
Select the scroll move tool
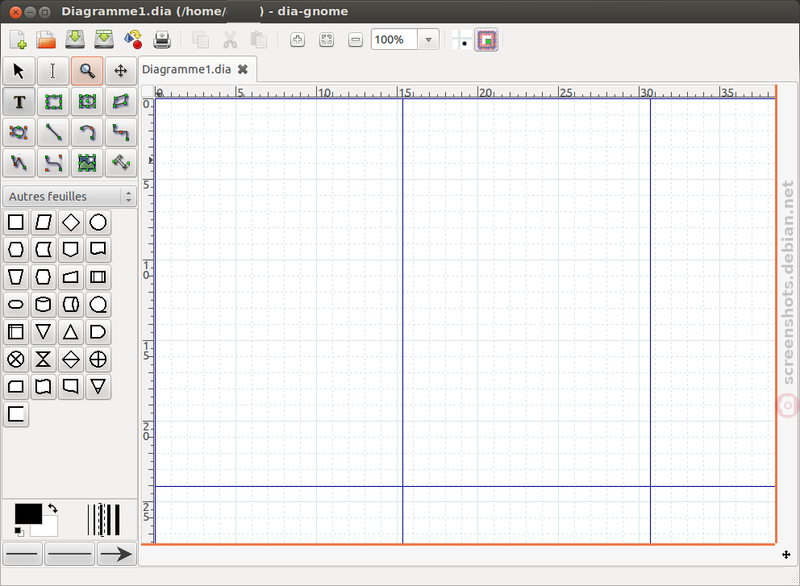tap(120, 71)
